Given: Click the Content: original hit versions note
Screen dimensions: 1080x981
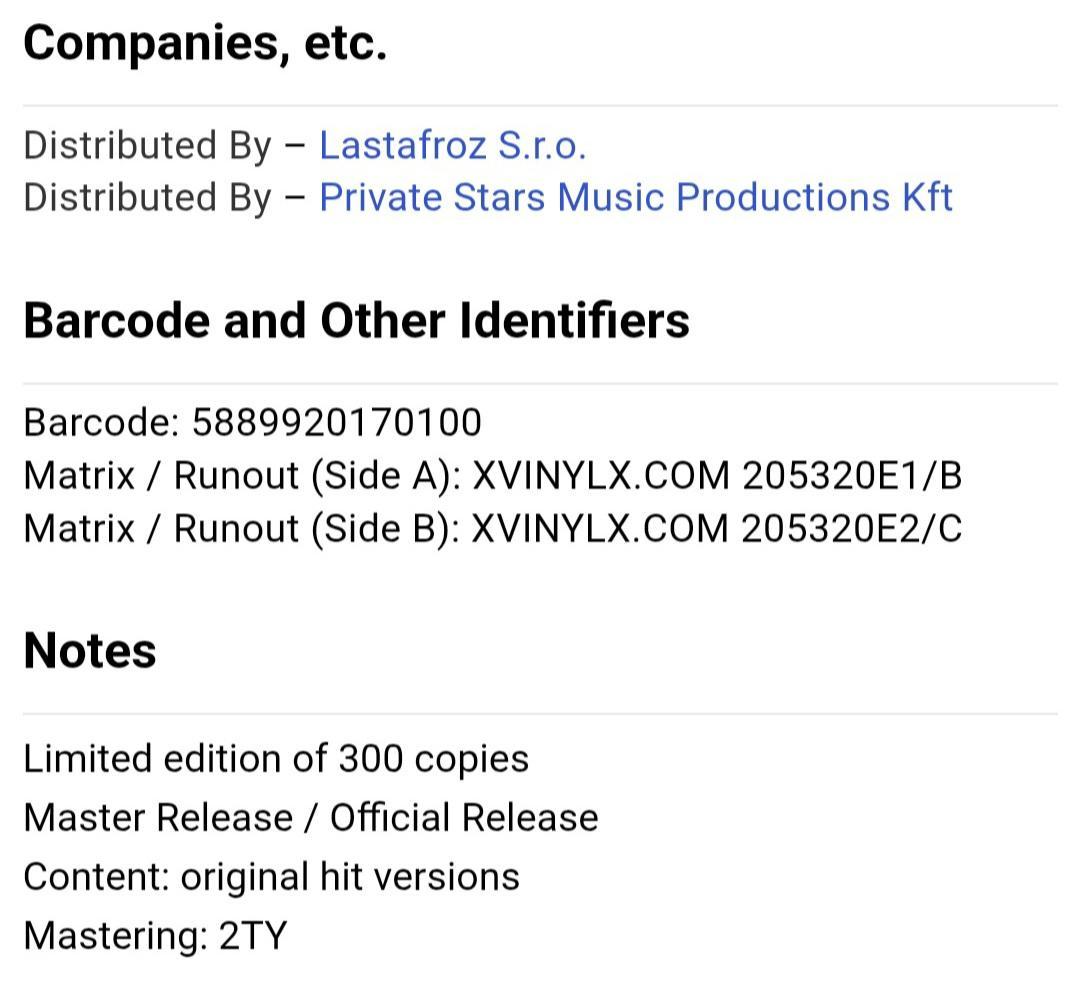Looking at the screenshot, I should pyautogui.click(x=271, y=877).
